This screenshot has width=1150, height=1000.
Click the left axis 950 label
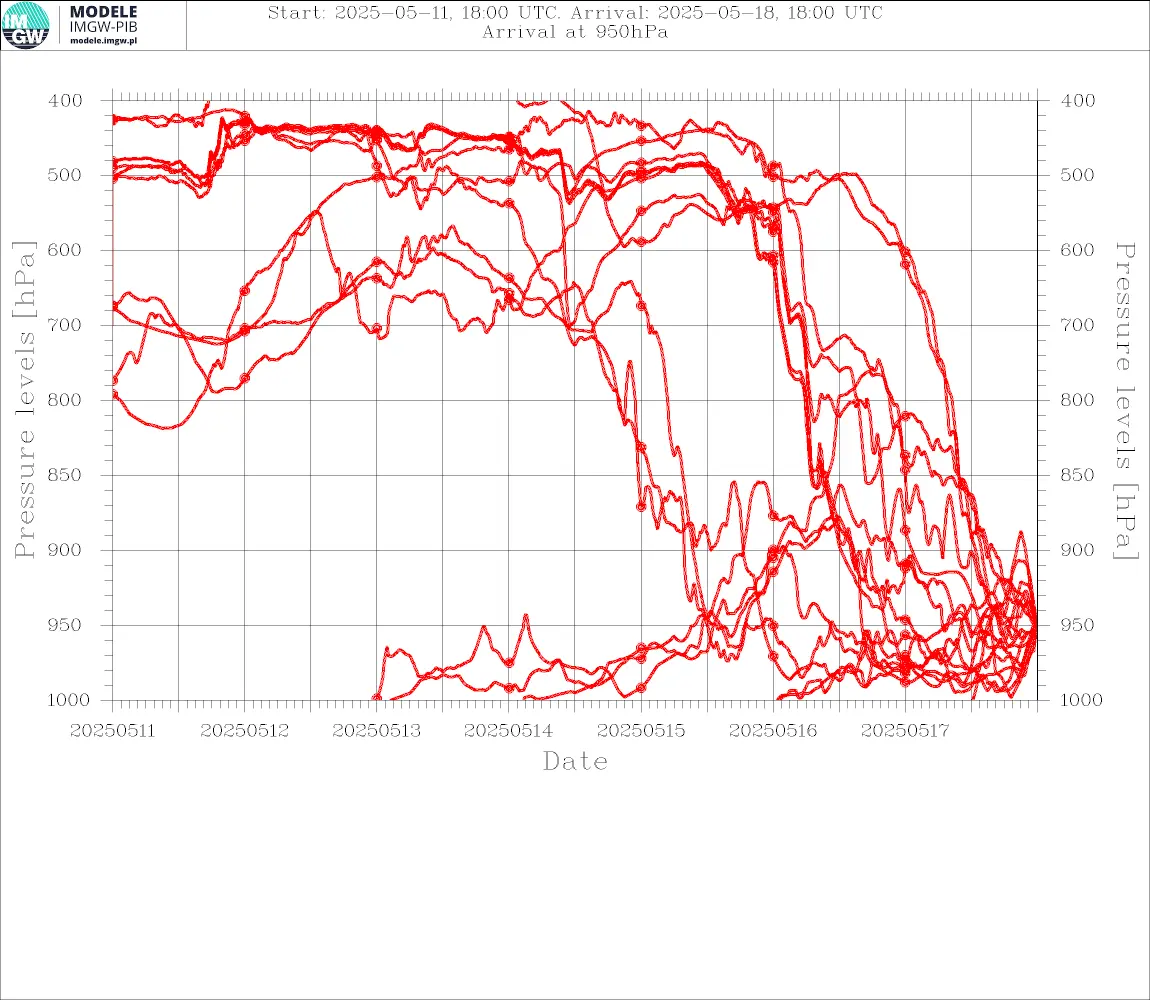click(65, 625)
